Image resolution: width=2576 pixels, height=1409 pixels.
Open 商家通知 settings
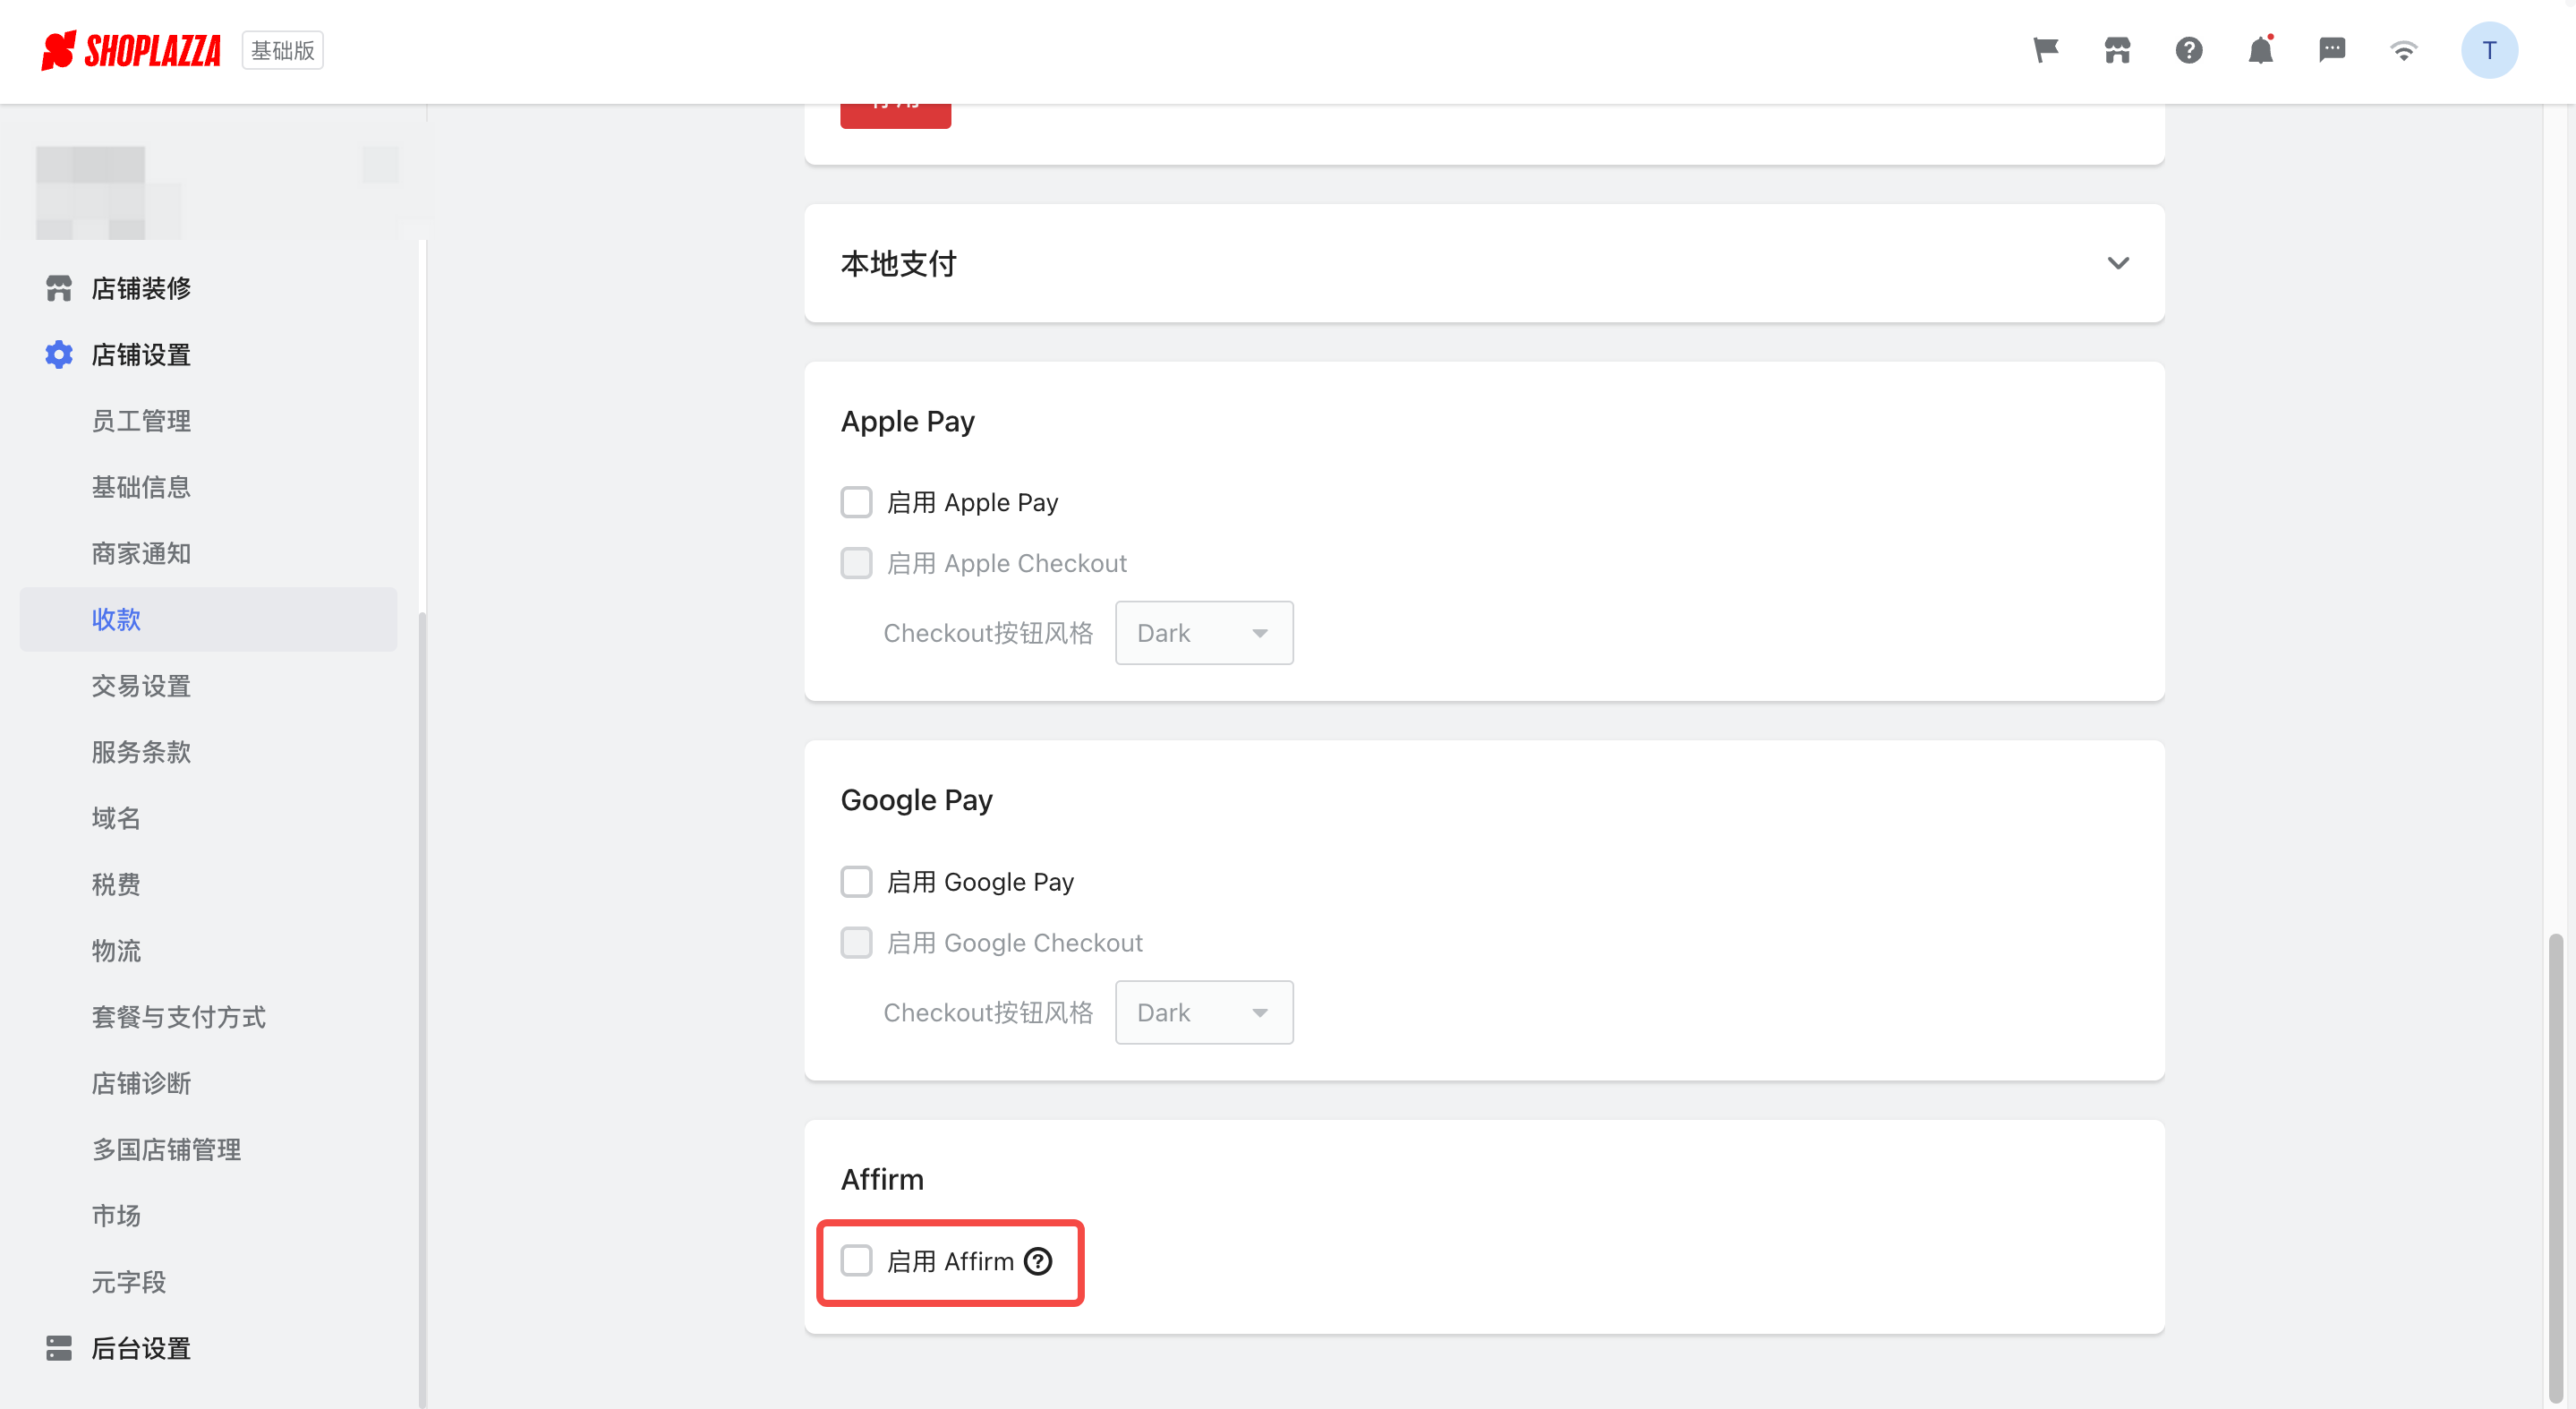[x=141, y=553]
